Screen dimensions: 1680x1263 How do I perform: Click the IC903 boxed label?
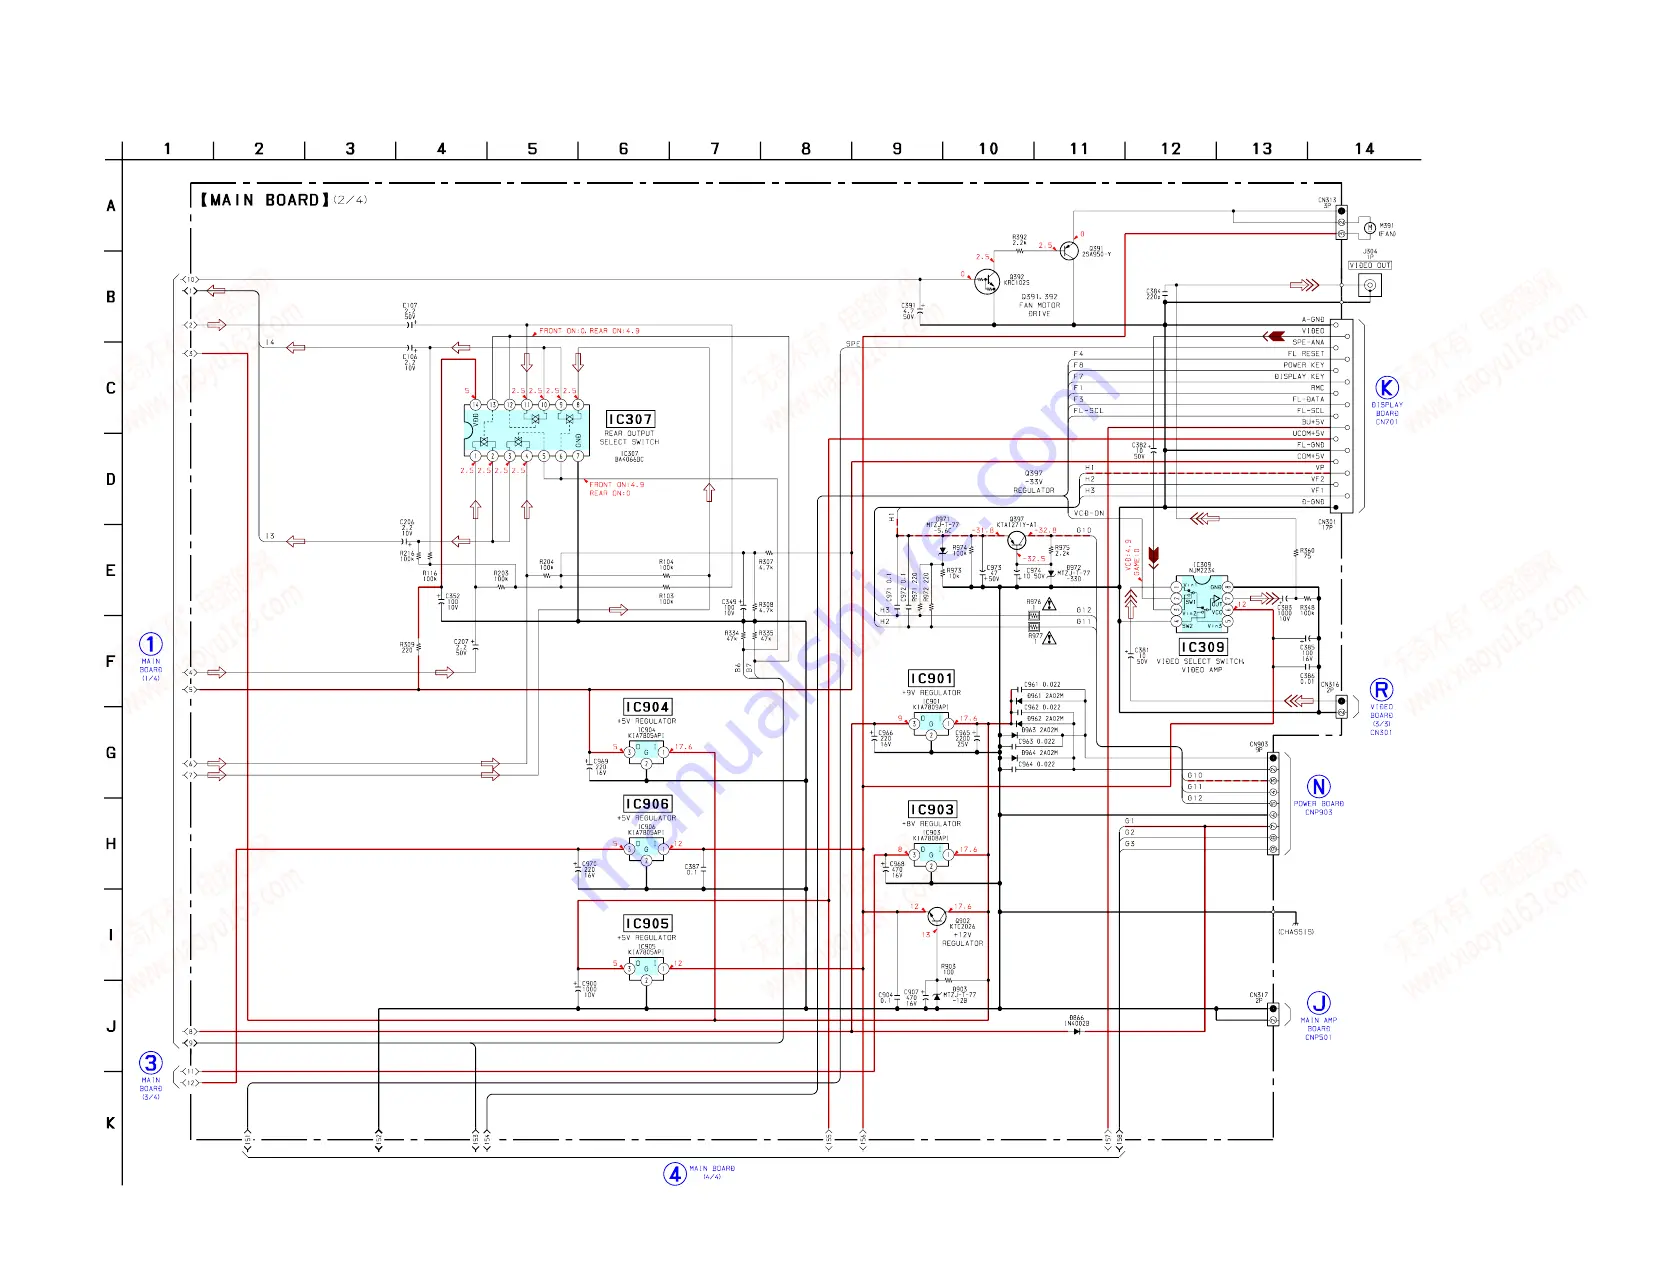click(932, 810)
